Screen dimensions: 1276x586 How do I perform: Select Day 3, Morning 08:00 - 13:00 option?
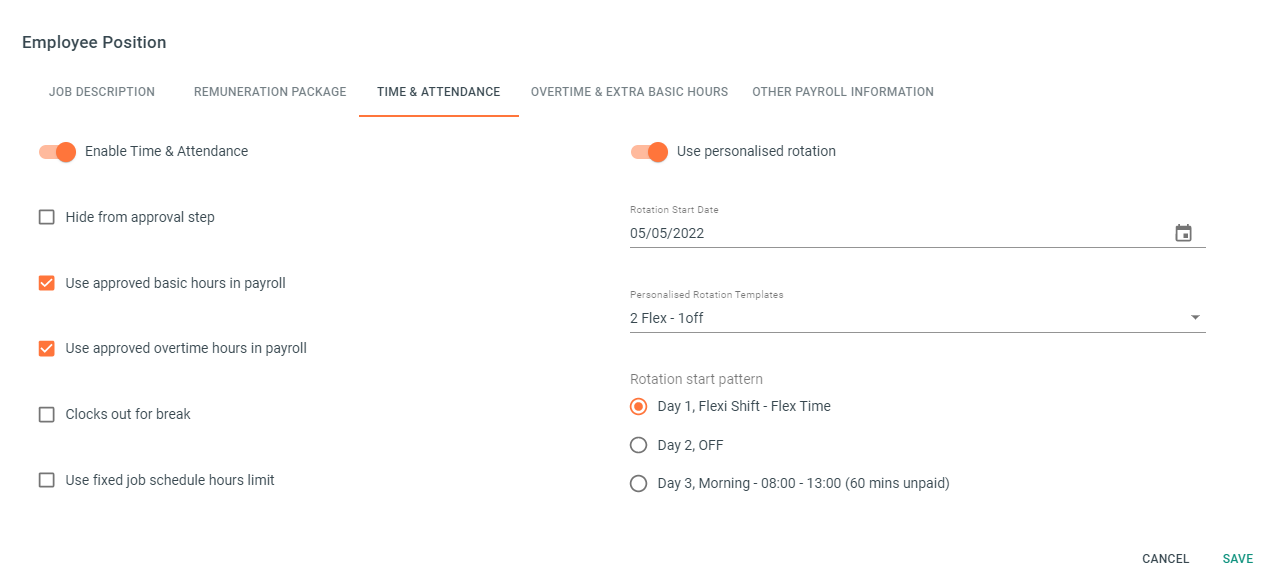[x=638, y=483]
